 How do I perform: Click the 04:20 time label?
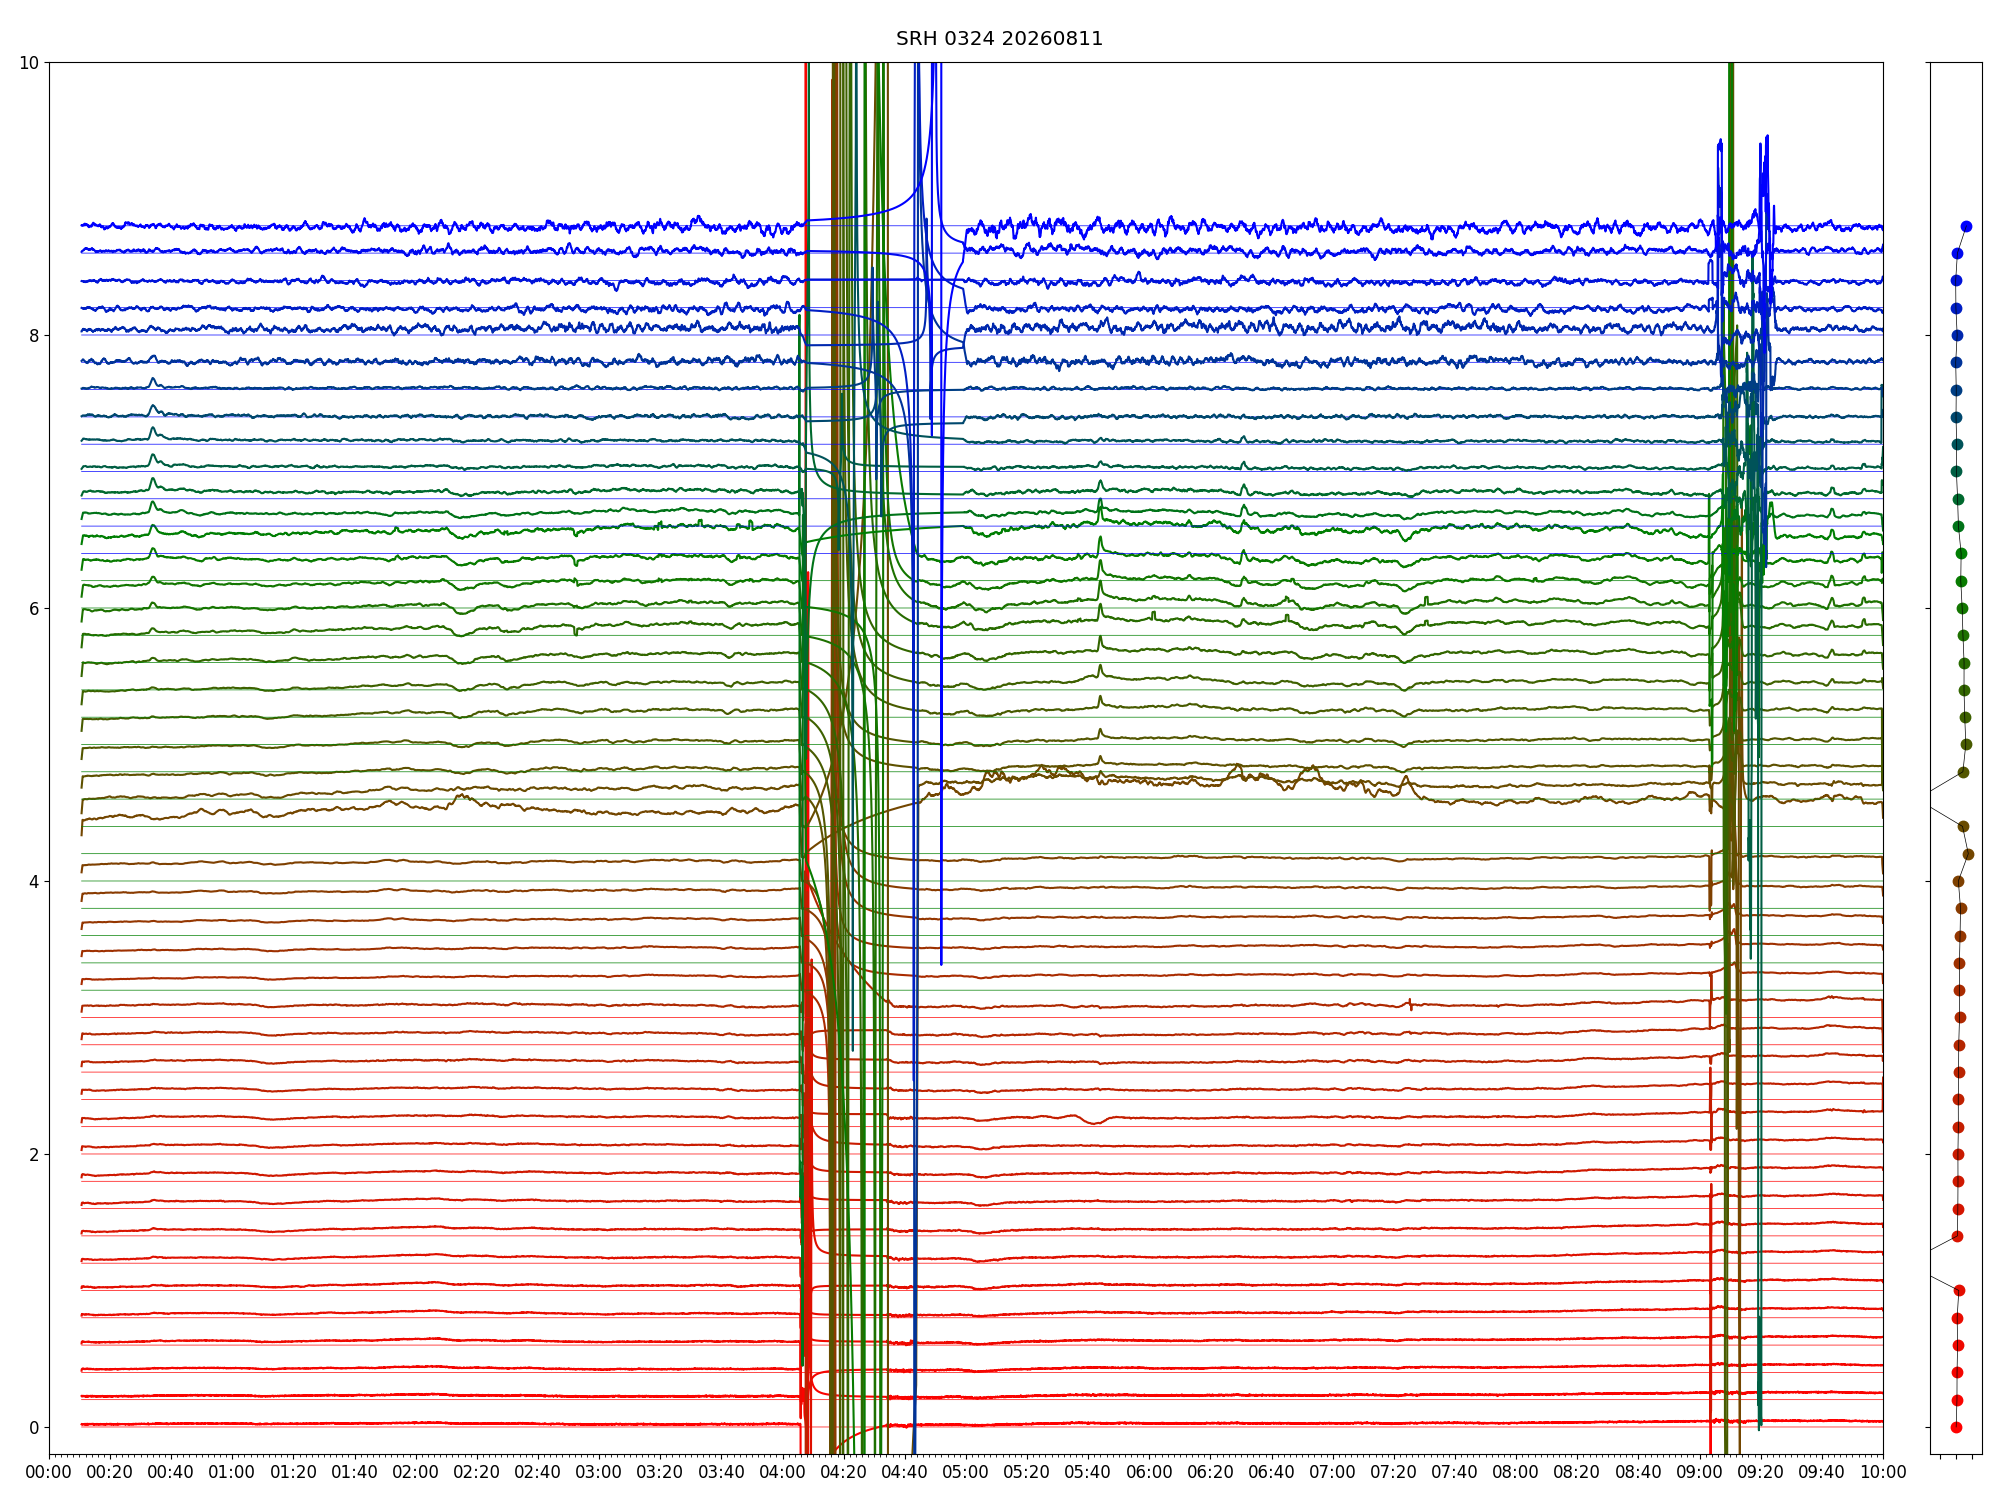point(844,1472)
